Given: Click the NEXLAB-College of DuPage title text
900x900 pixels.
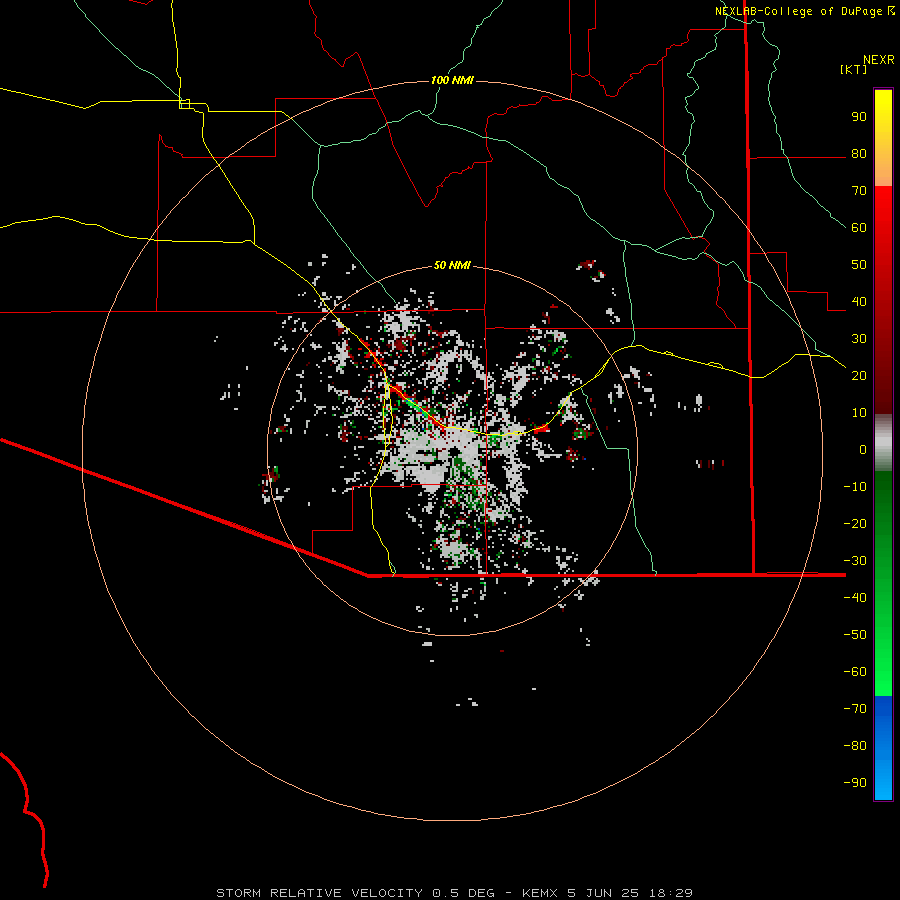Looking at the screenshot, I should (798, 11).
